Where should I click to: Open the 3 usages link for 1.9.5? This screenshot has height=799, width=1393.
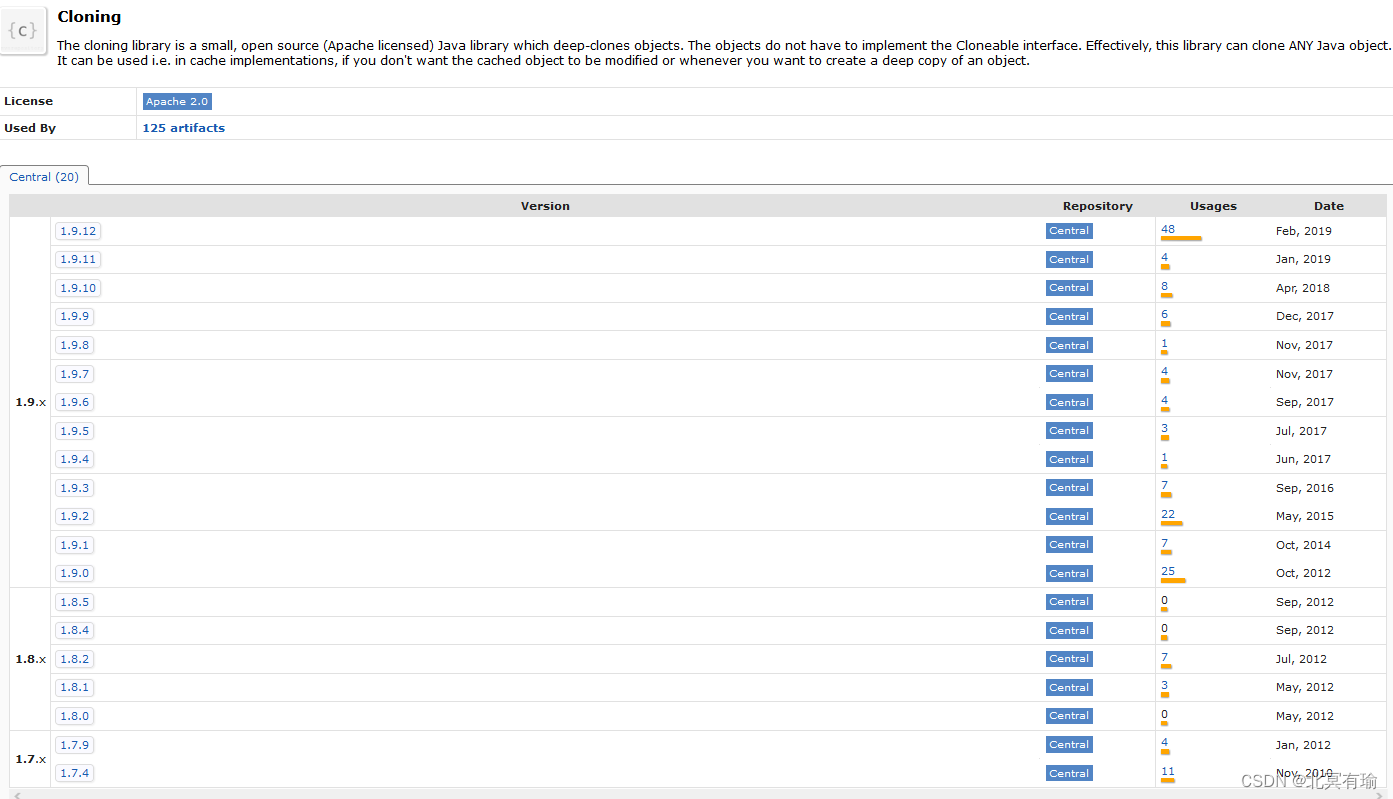(x=1164, y=429)
